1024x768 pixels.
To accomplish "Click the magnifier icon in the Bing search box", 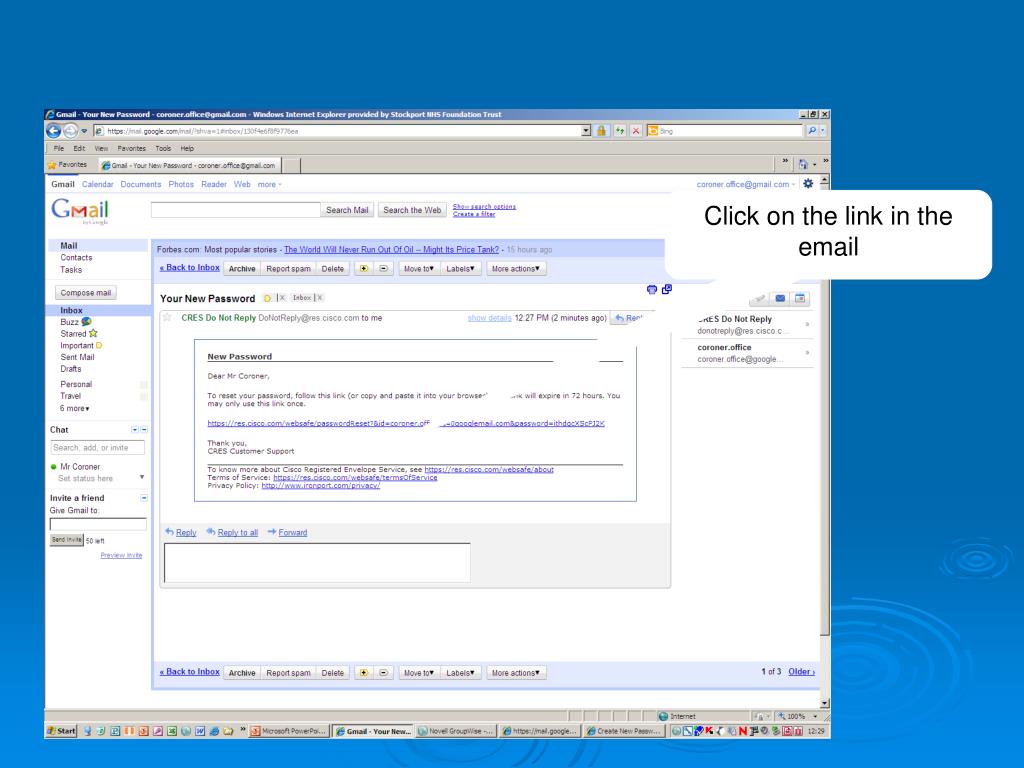I will [x=812, y=131].
